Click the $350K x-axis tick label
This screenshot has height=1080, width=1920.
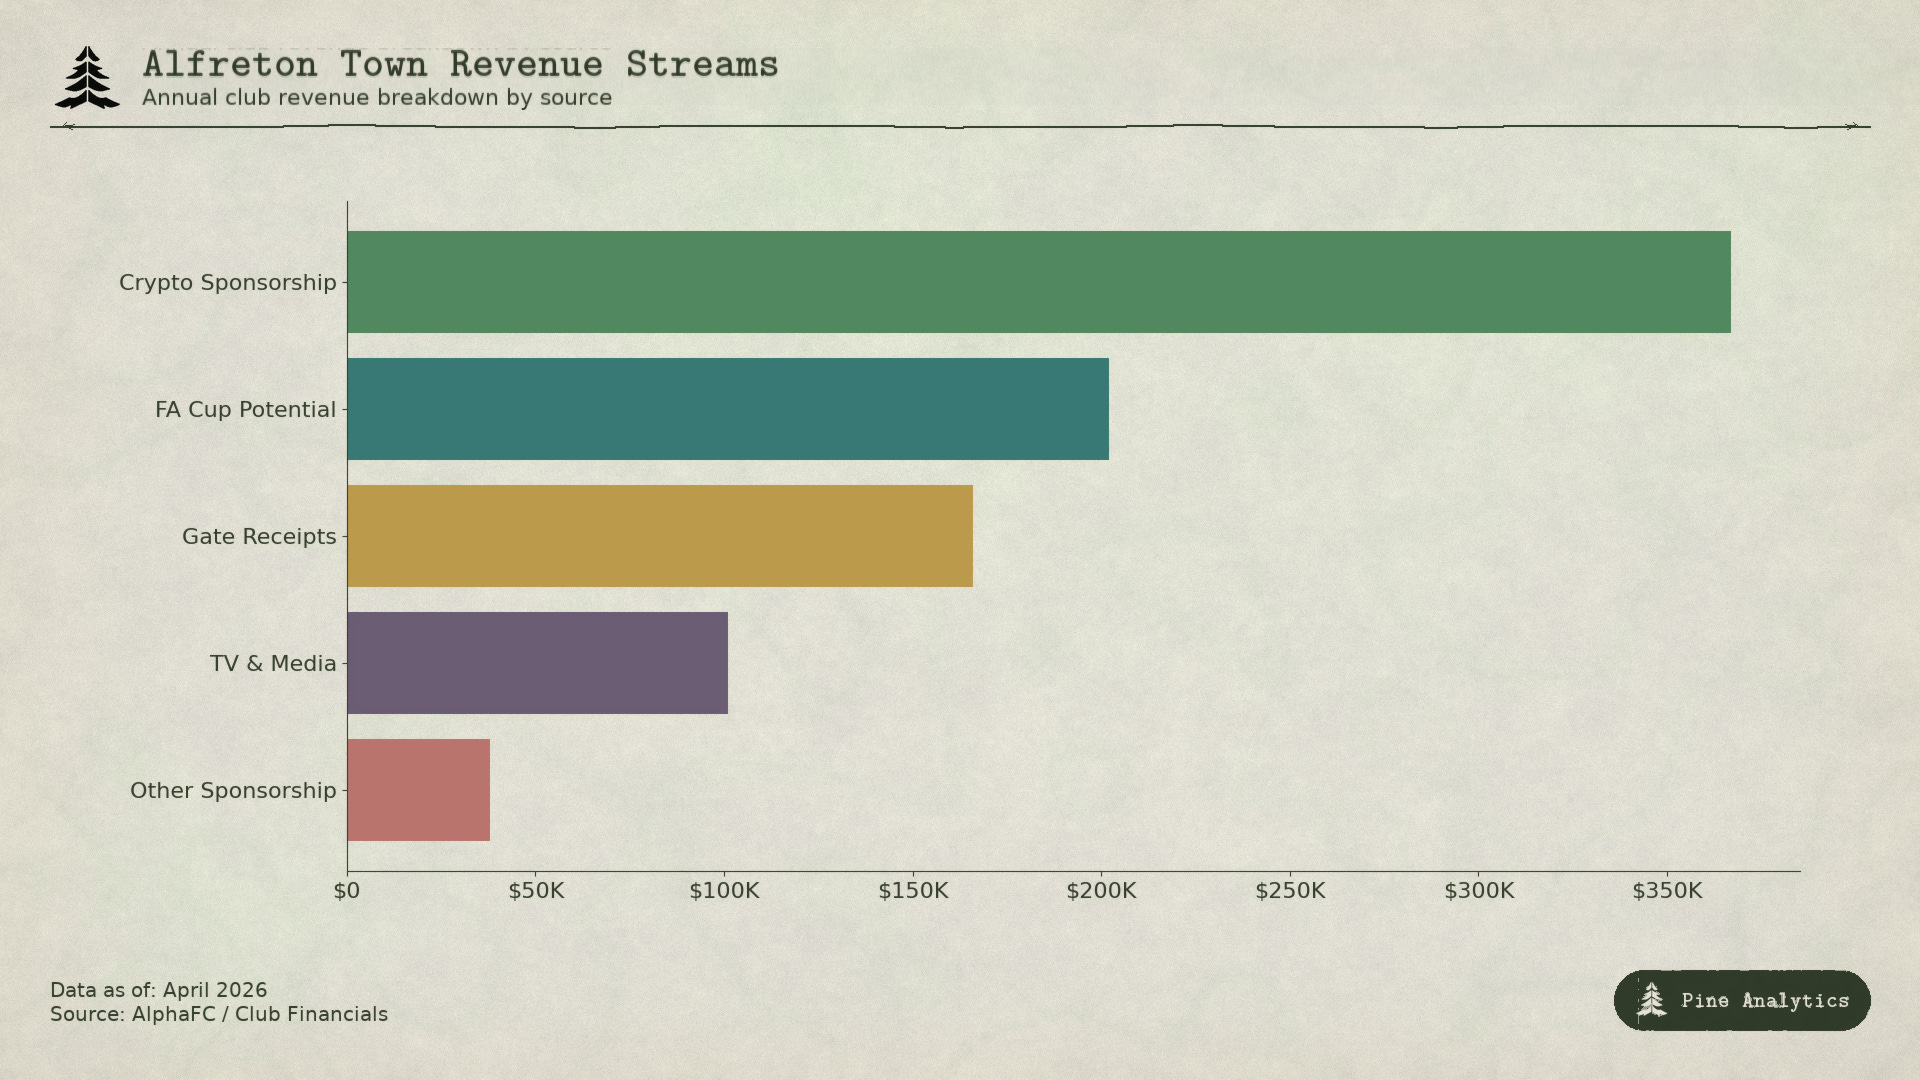pyautogui.click(x=1667, y=891)
